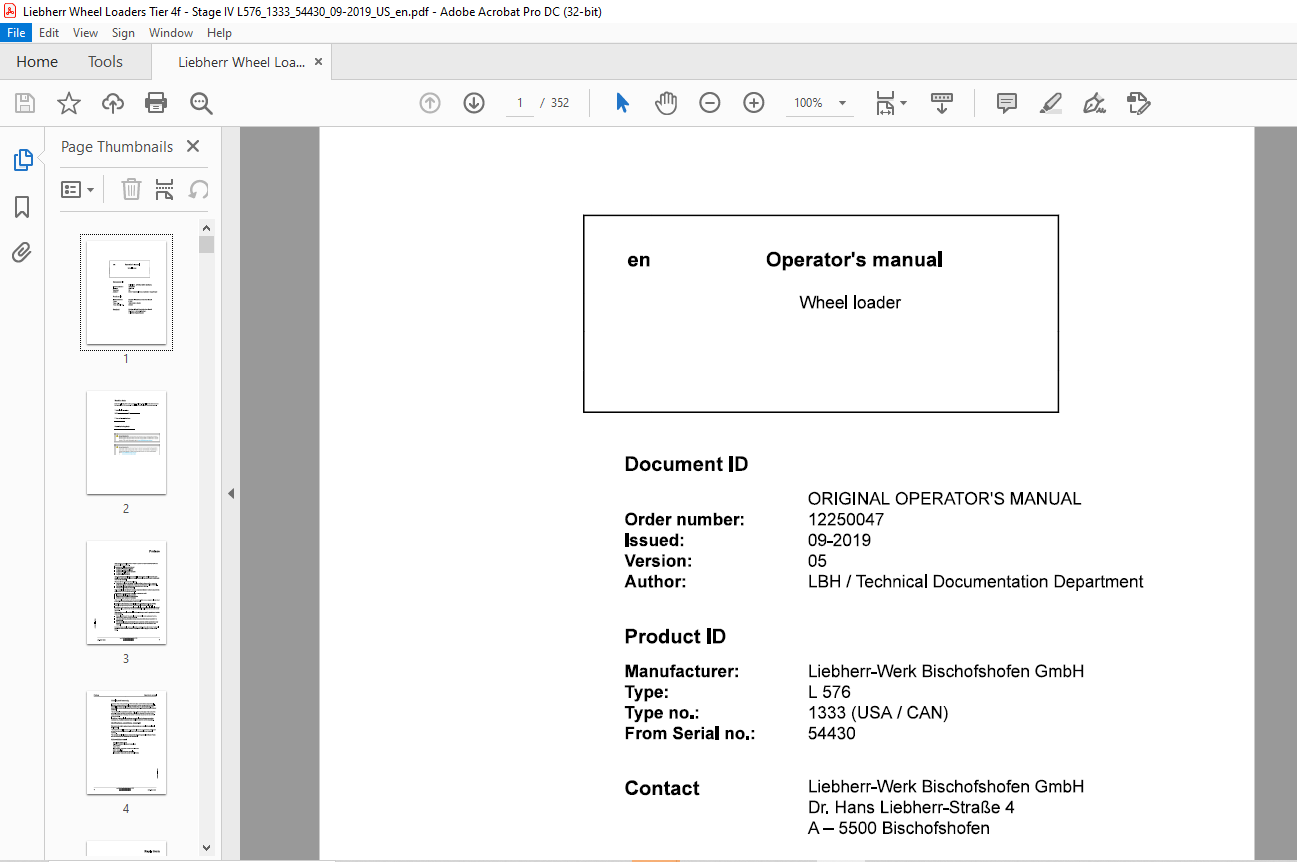
Task: Open the File menu
Action: point(17,33)
